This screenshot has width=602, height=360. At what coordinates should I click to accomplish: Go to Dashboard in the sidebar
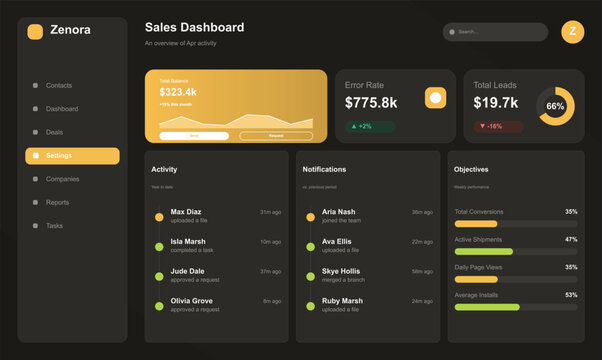[x=72, y=109]
